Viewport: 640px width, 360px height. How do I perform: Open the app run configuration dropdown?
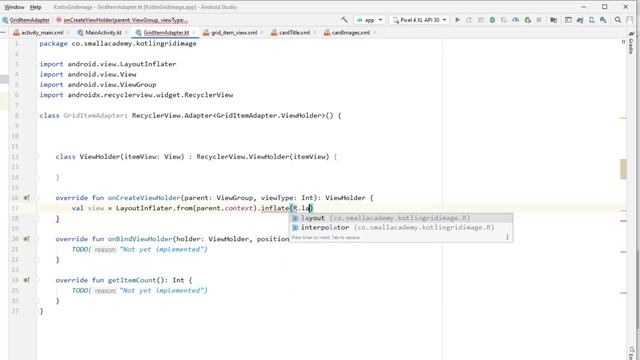tap(369, 20)
